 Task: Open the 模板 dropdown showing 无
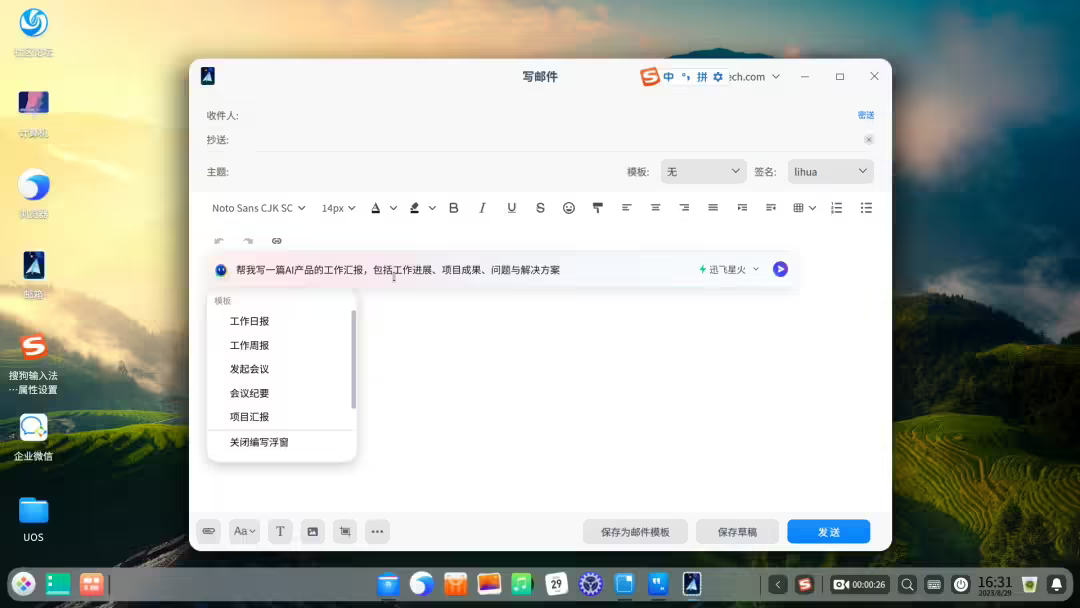703,171
